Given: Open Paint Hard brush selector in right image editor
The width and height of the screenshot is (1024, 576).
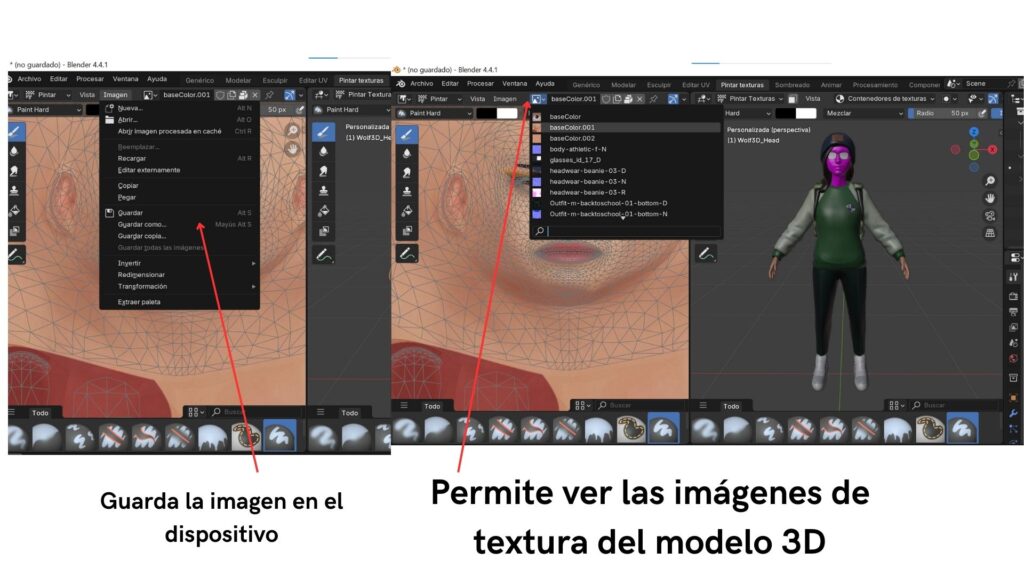Looking at the screenshot, I should pos(434,113).
